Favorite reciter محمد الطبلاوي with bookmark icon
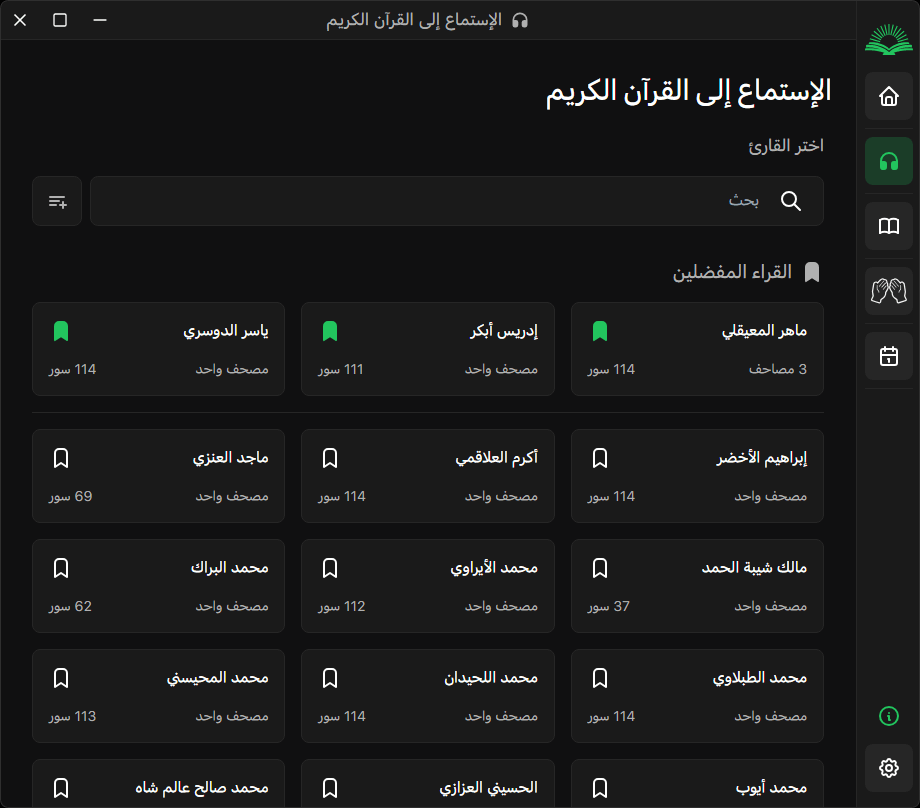The width and height of the screenshot is (920, 808). point(599,677)
